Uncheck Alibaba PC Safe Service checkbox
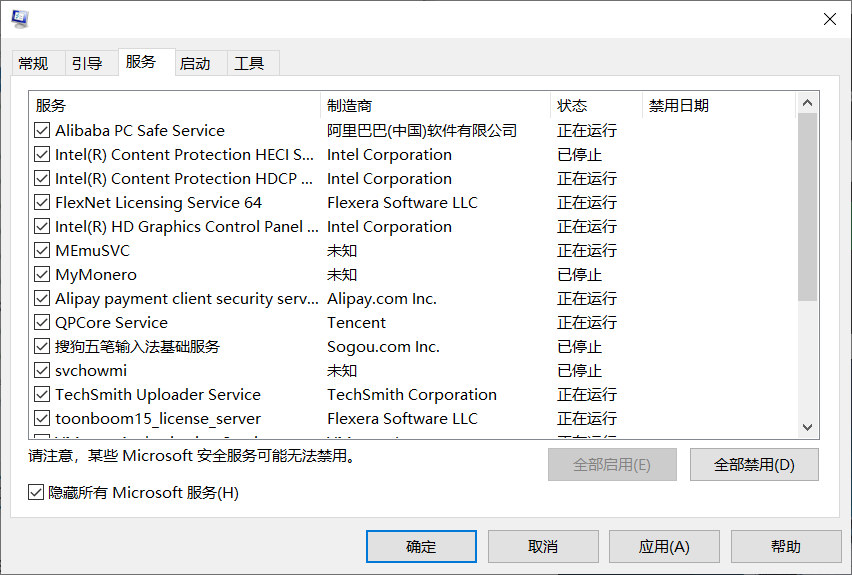 coord(42,130)
